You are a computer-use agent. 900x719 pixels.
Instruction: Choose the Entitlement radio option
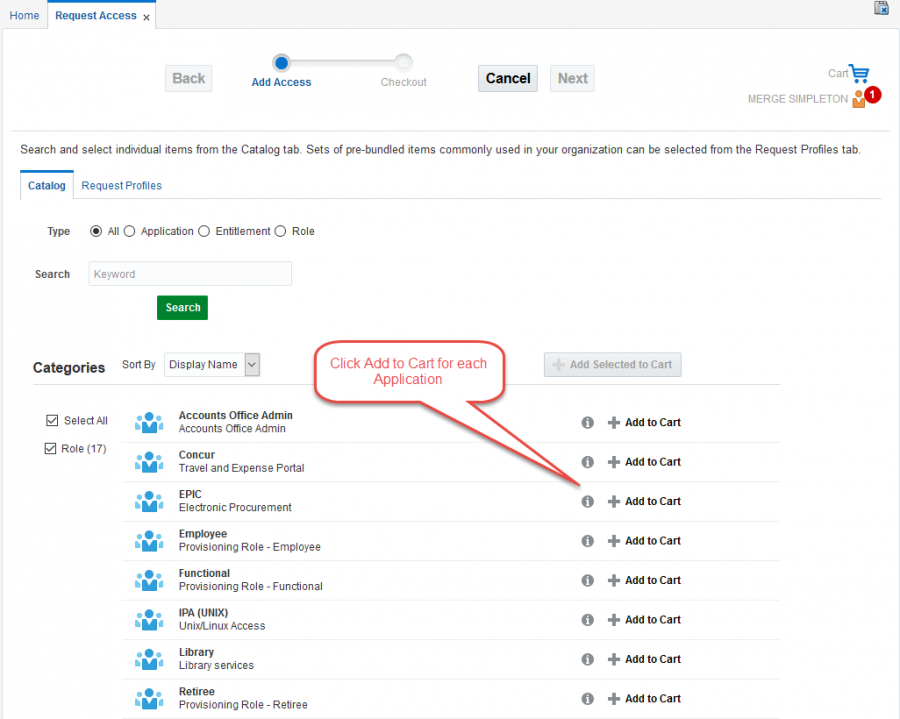[204, 231]
